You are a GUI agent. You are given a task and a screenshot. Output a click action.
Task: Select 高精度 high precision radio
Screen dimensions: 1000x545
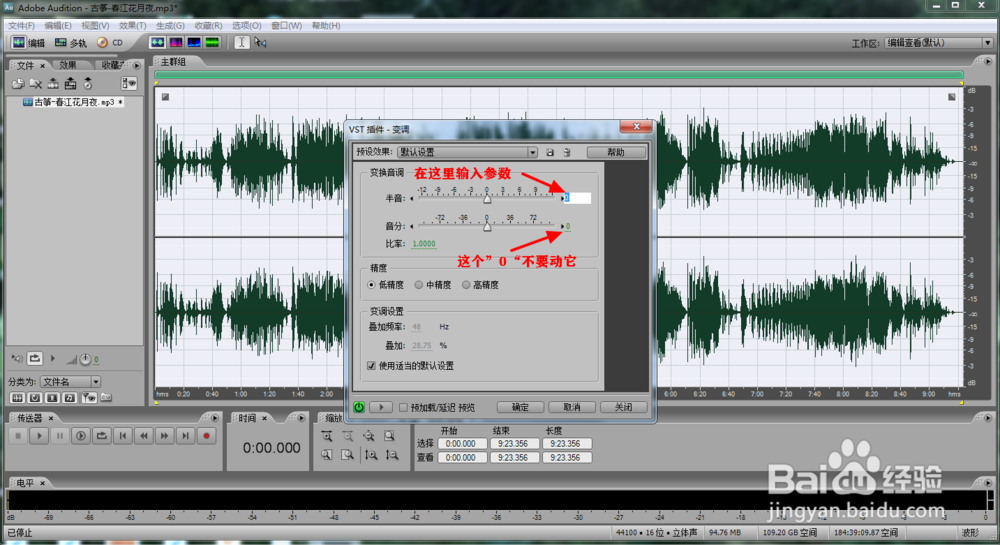pos(466,285)
